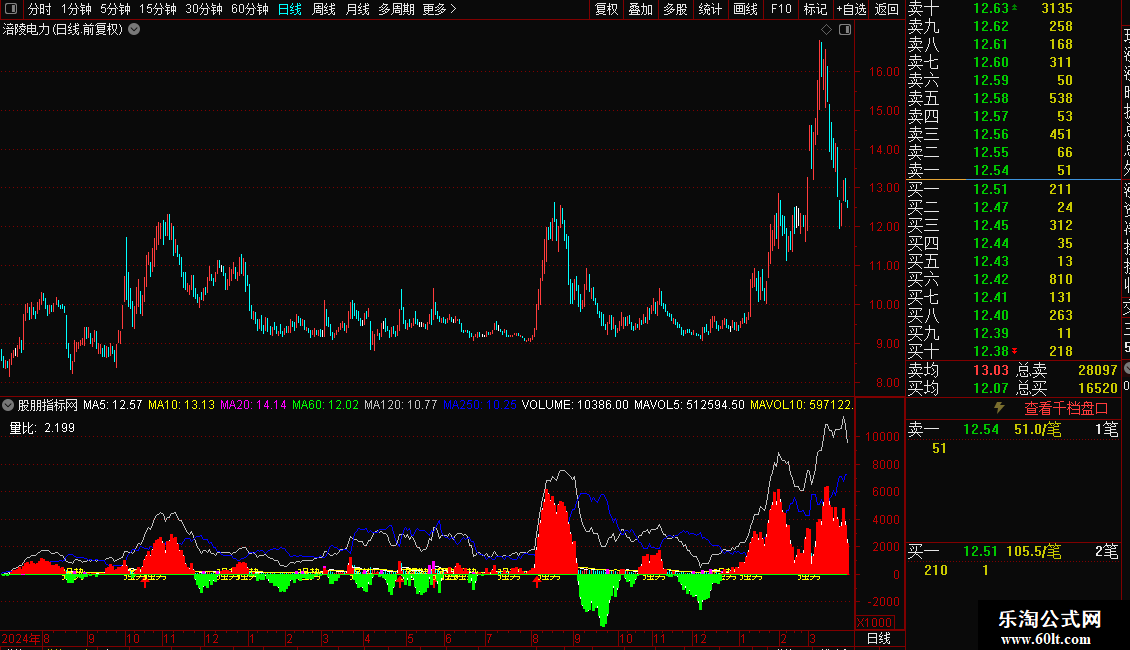Open the 查看千档盘口 link
Screen dimensions: 1130x650
pos(1066,408)
